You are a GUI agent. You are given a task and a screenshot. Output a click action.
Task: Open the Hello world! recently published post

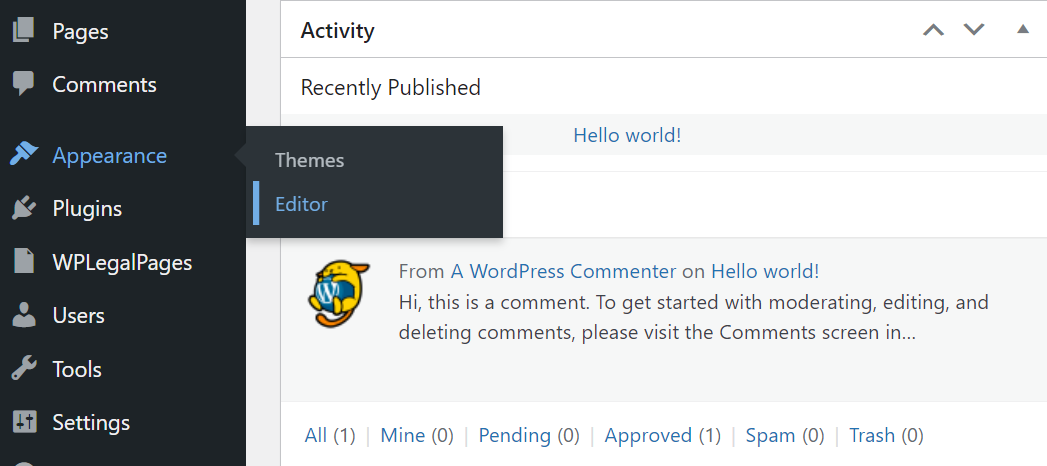627,135
